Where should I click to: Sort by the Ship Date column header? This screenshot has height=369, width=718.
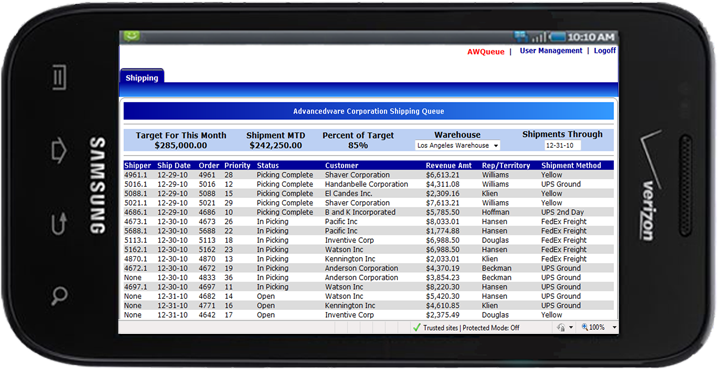point(174,165)
